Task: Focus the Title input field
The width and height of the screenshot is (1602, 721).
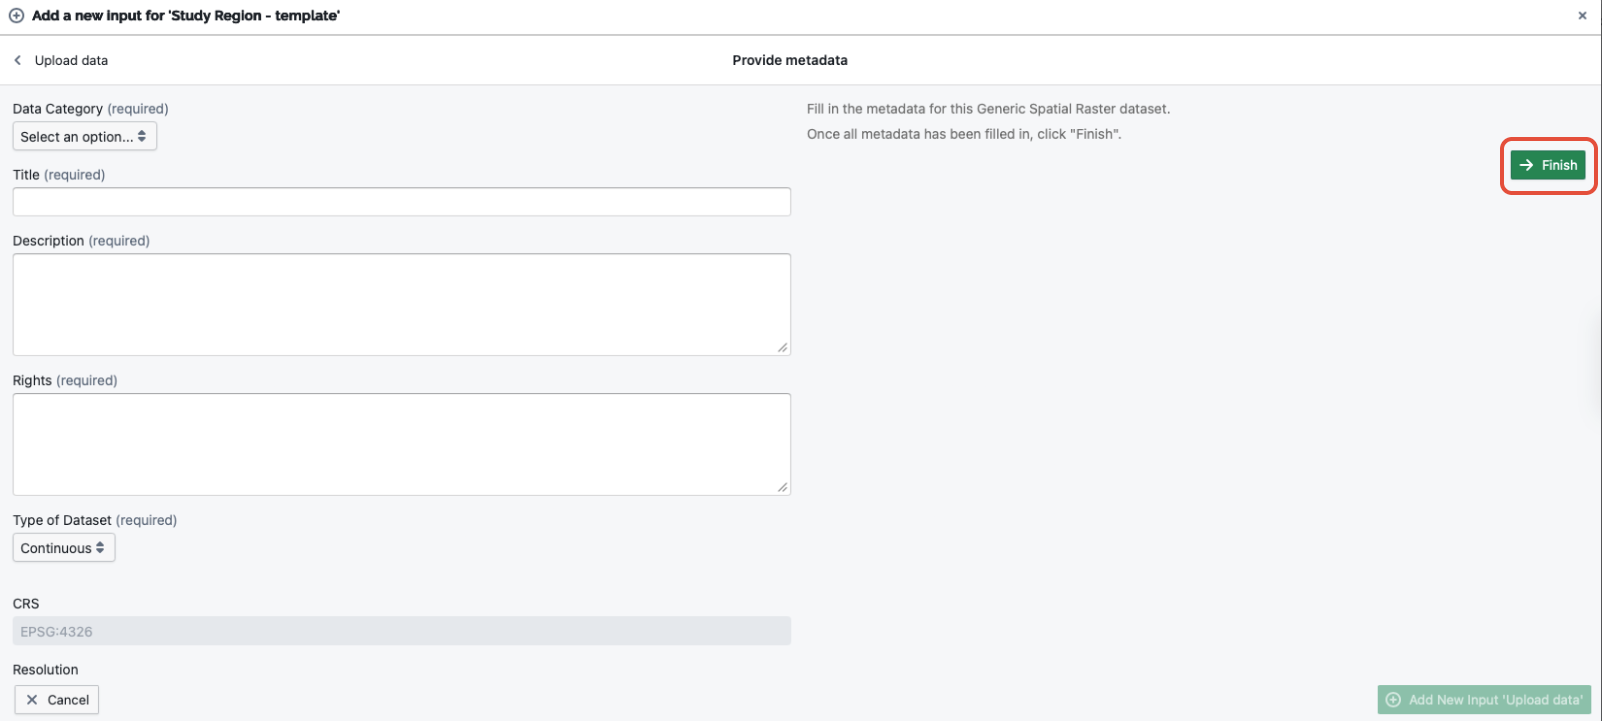Action: pyautogui.click(x=402, y=202)
